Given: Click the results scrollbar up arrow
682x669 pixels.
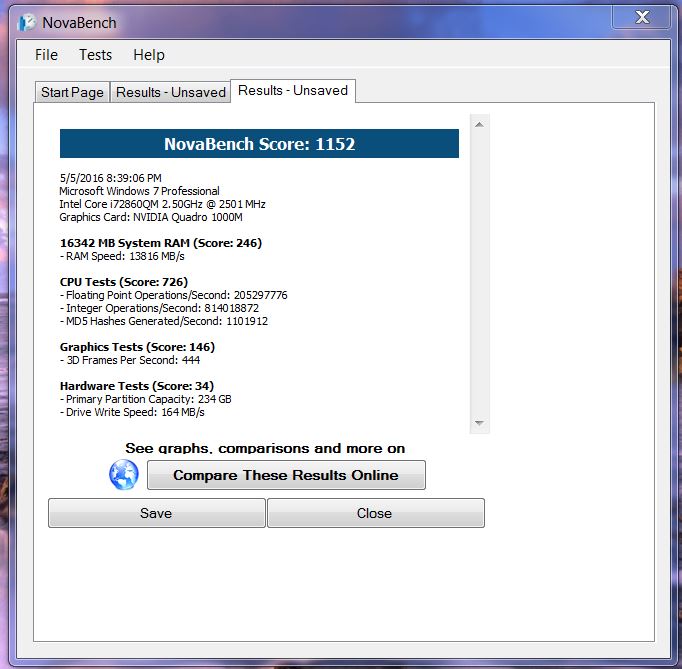Looking at the screenshot, I should coord(479,125).
